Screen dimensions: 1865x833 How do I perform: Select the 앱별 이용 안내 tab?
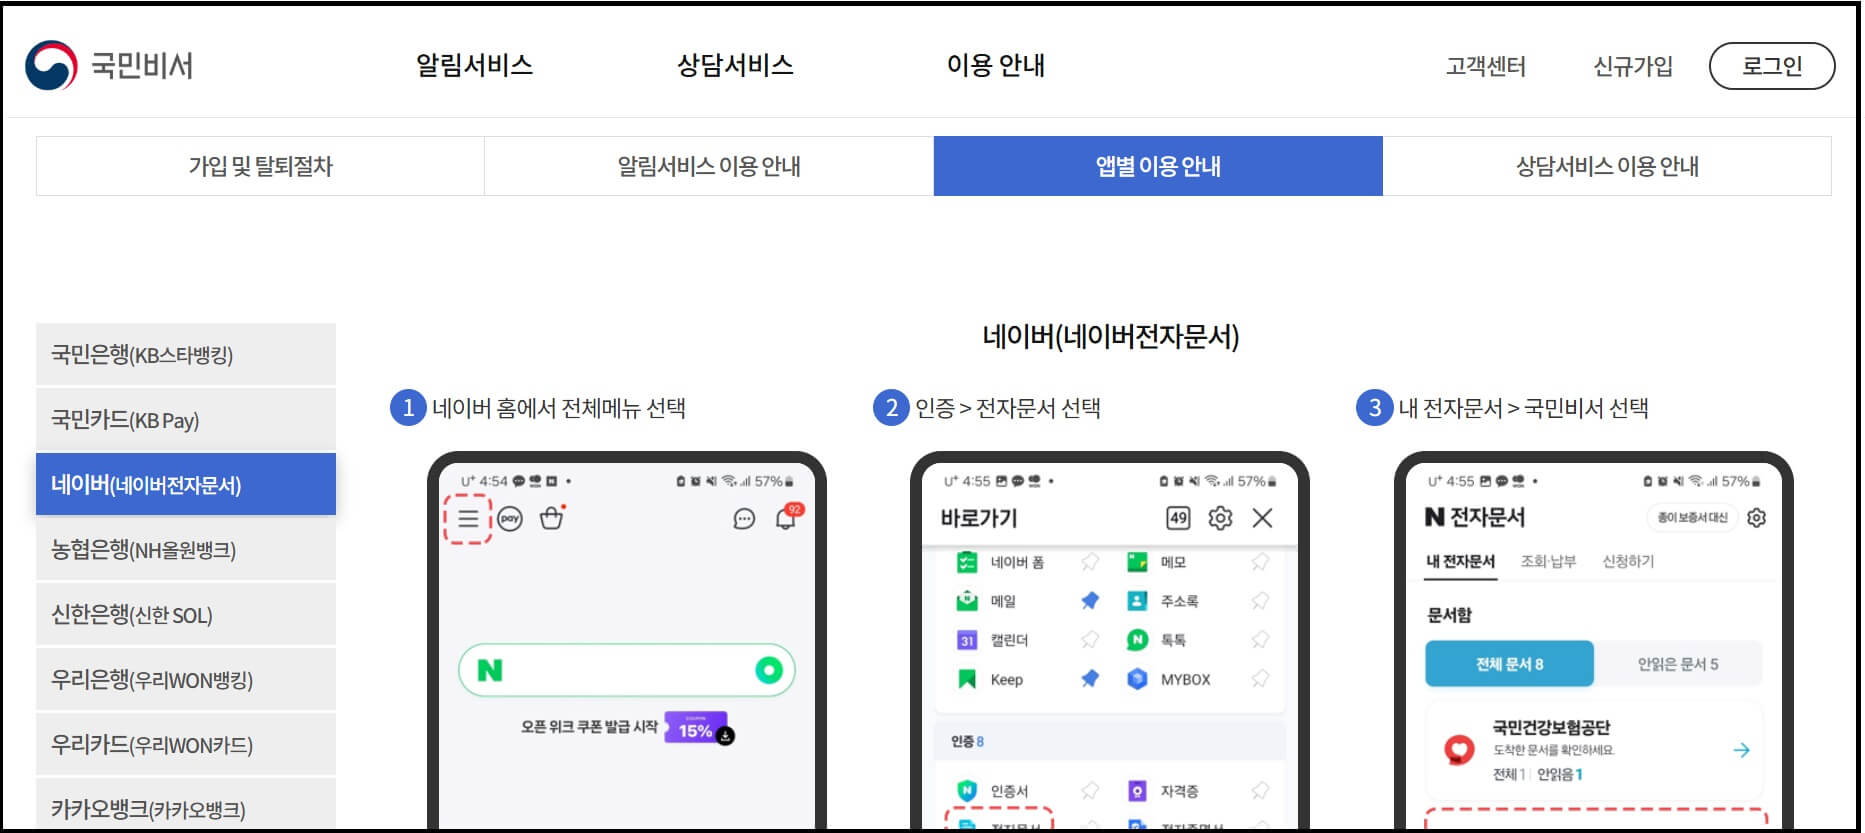coord(1158,166)
